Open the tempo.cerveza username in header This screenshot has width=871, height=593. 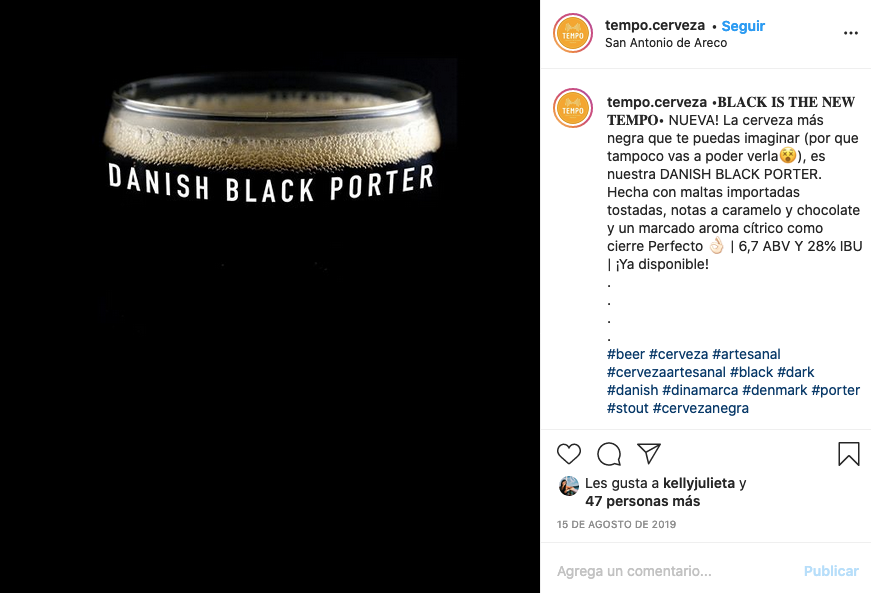pos(654,26)
